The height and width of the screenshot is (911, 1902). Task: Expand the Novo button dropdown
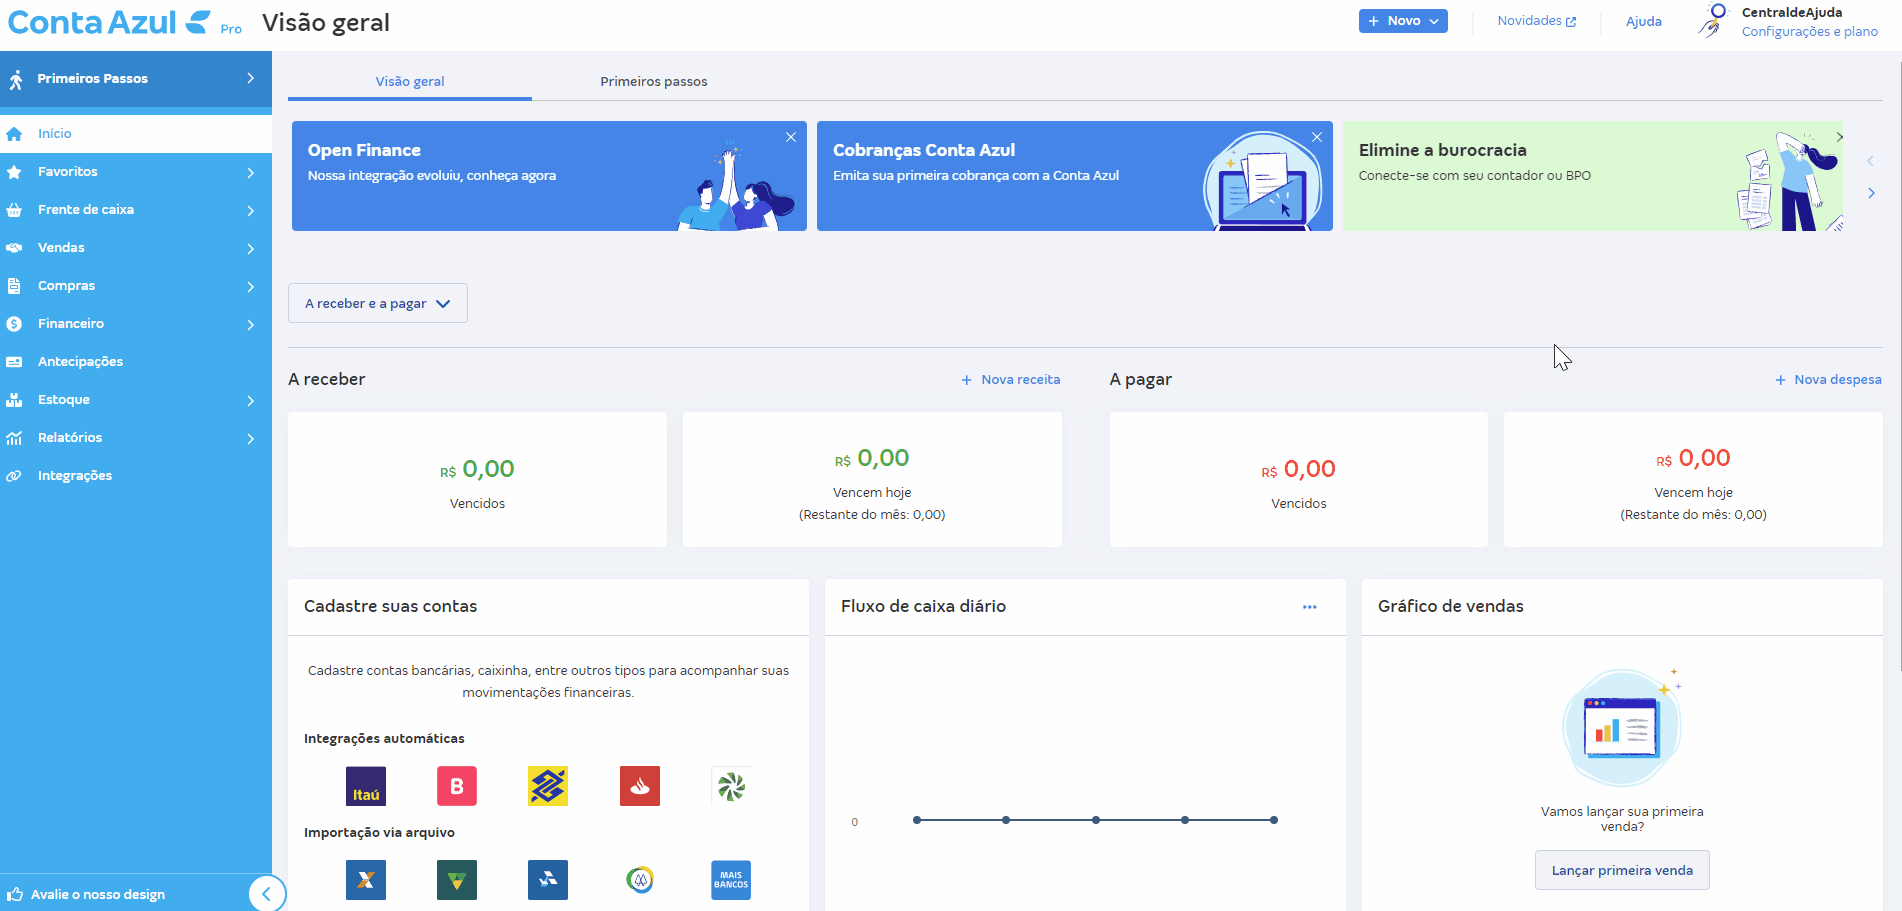coord(1402,21)
